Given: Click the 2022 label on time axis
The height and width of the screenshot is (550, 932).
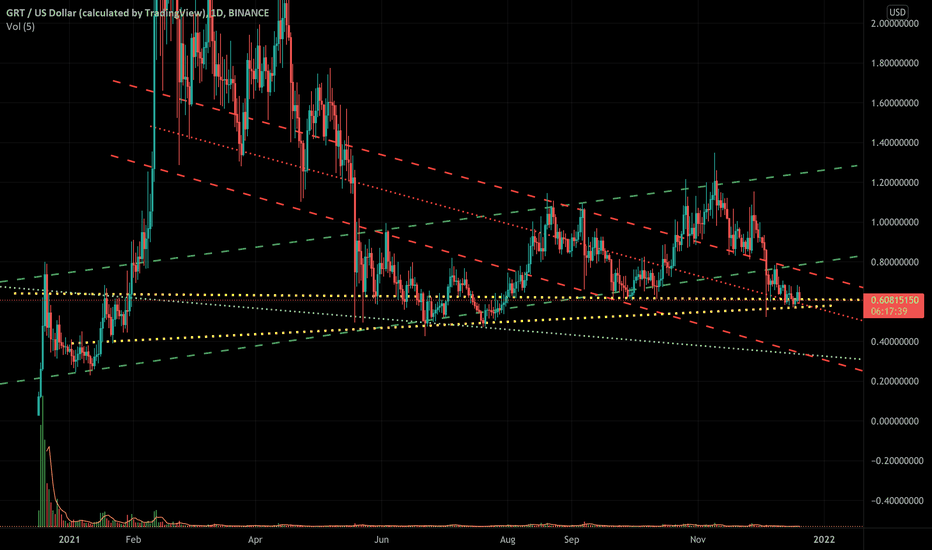Looking at the screenshot, I should click(x=824, y=540).
